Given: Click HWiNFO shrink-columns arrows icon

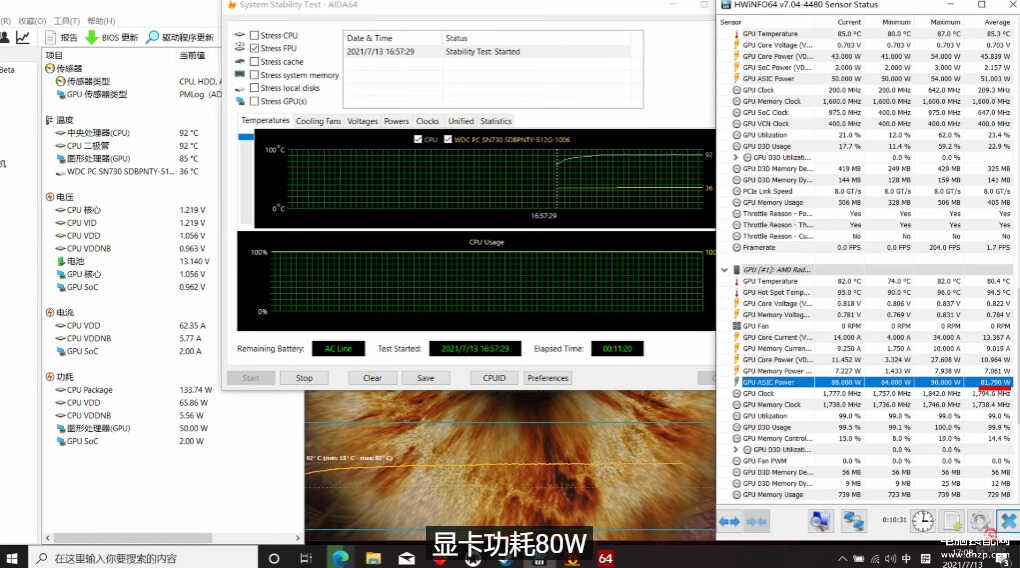Looking at the screenshot, I should click(x=756, y=522).
